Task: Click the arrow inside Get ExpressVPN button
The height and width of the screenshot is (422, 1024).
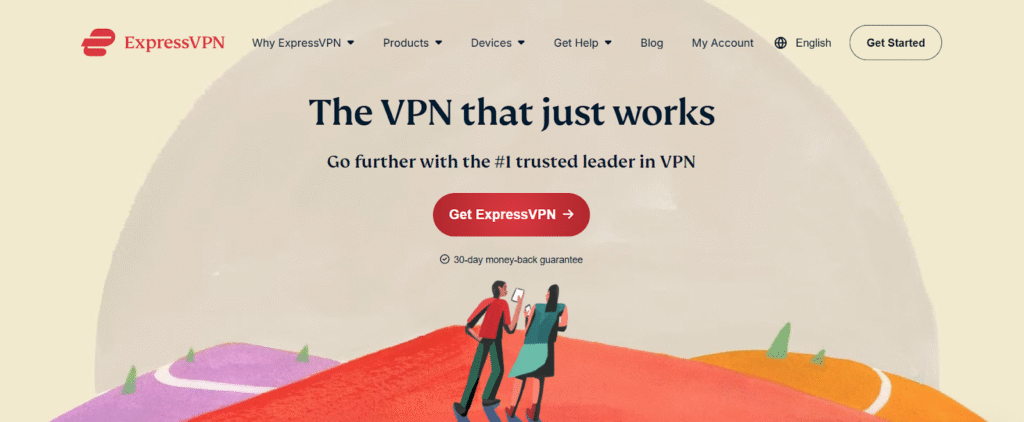Action: click(568, 214)
